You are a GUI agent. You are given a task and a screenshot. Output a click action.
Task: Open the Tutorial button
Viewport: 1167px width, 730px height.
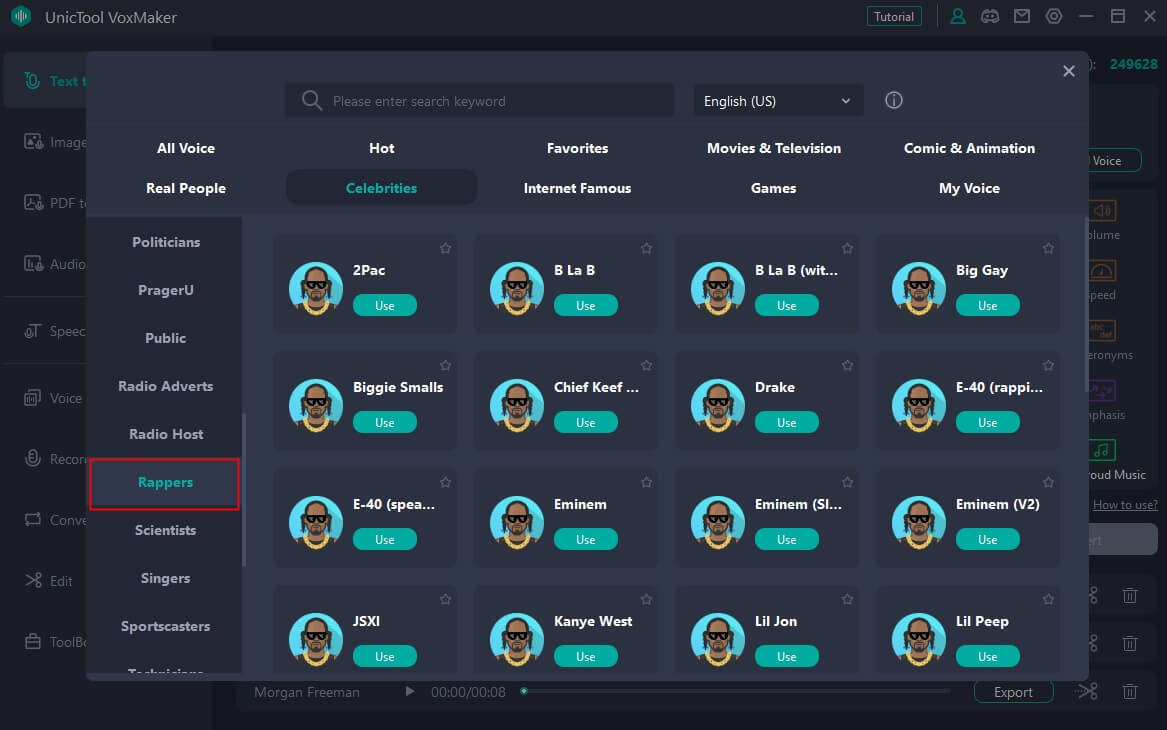point(894,16)
